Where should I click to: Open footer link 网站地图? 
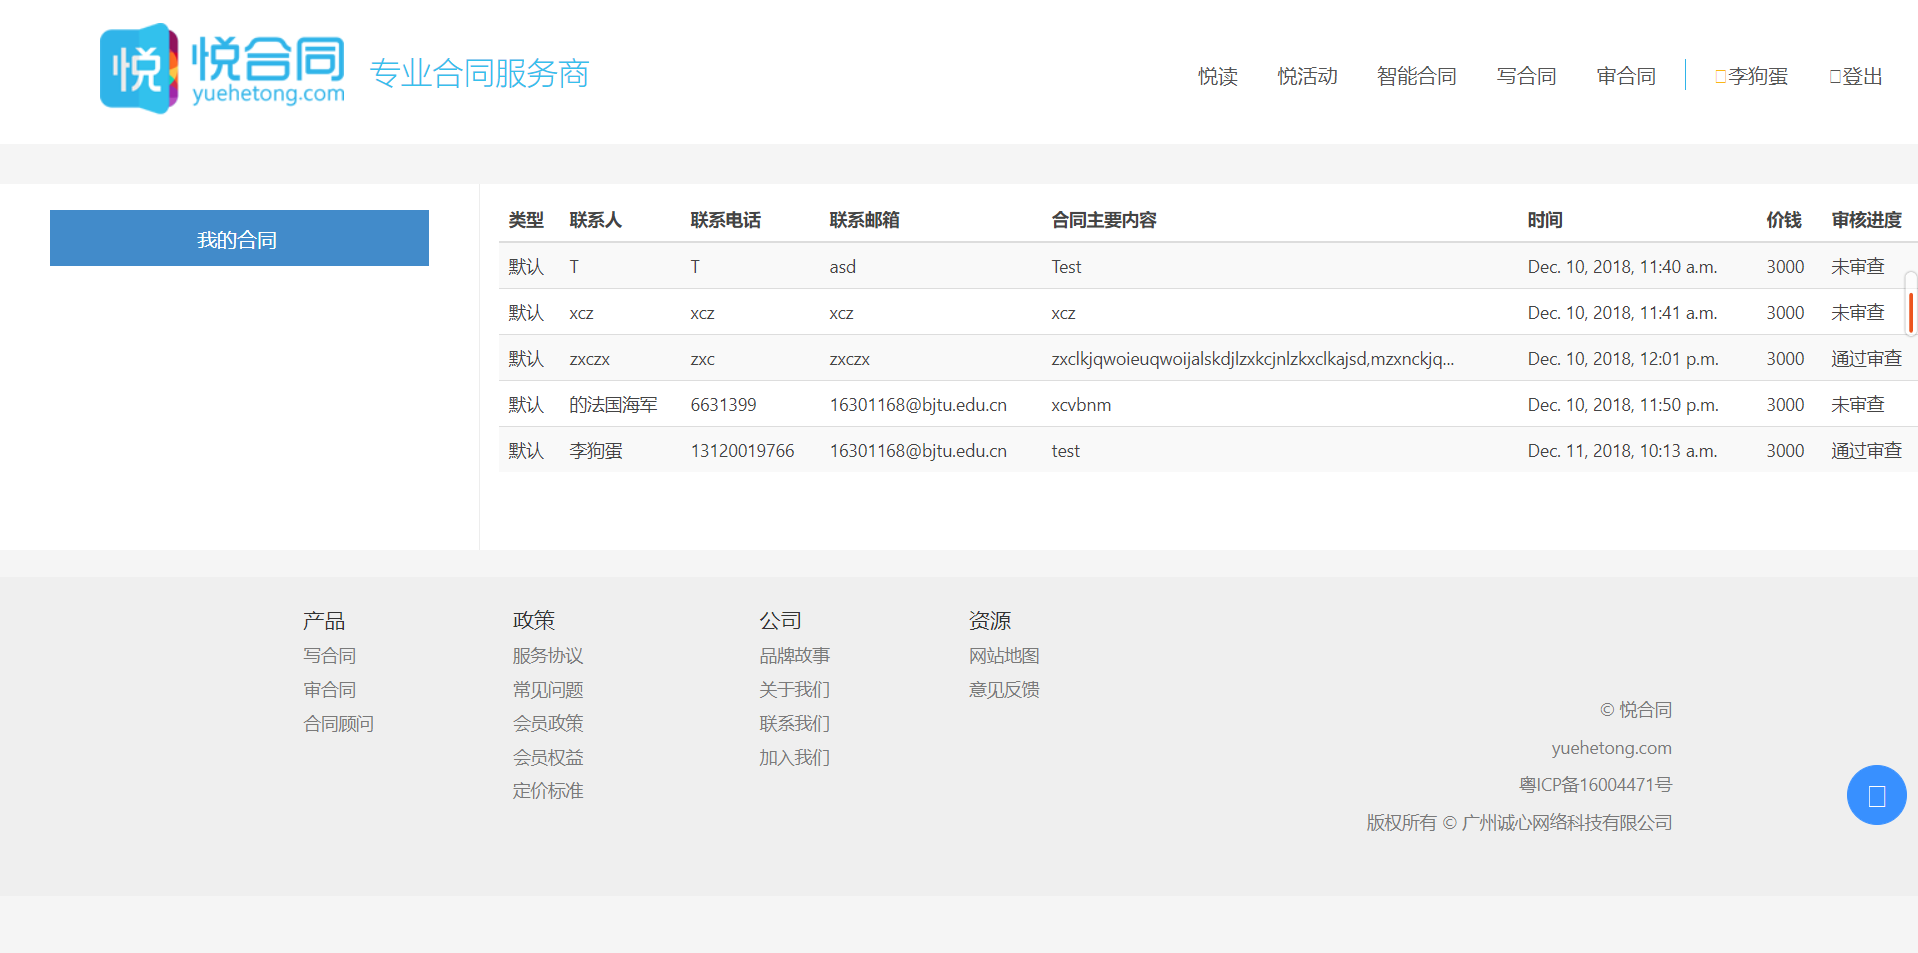point(1003,656)
